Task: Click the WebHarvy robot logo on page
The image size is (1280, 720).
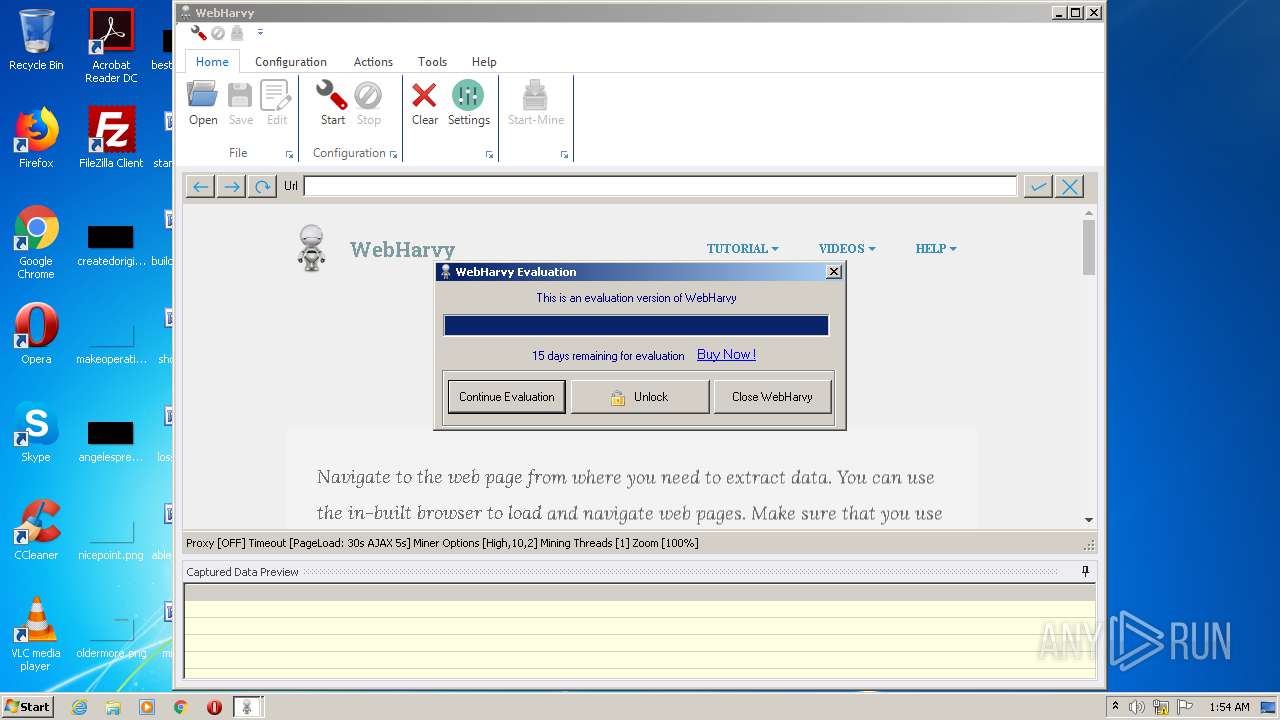Action: click(312, 248)
